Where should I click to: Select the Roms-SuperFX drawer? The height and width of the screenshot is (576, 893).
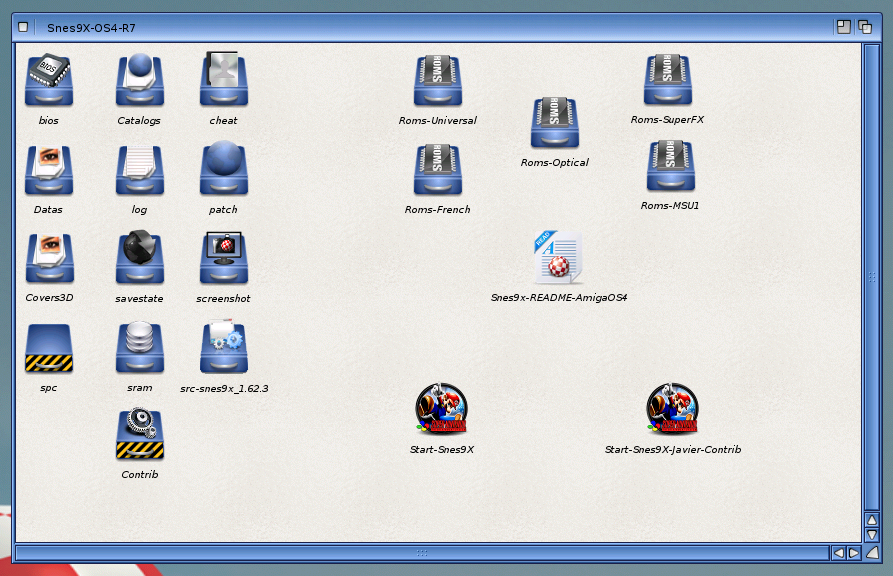668,80
